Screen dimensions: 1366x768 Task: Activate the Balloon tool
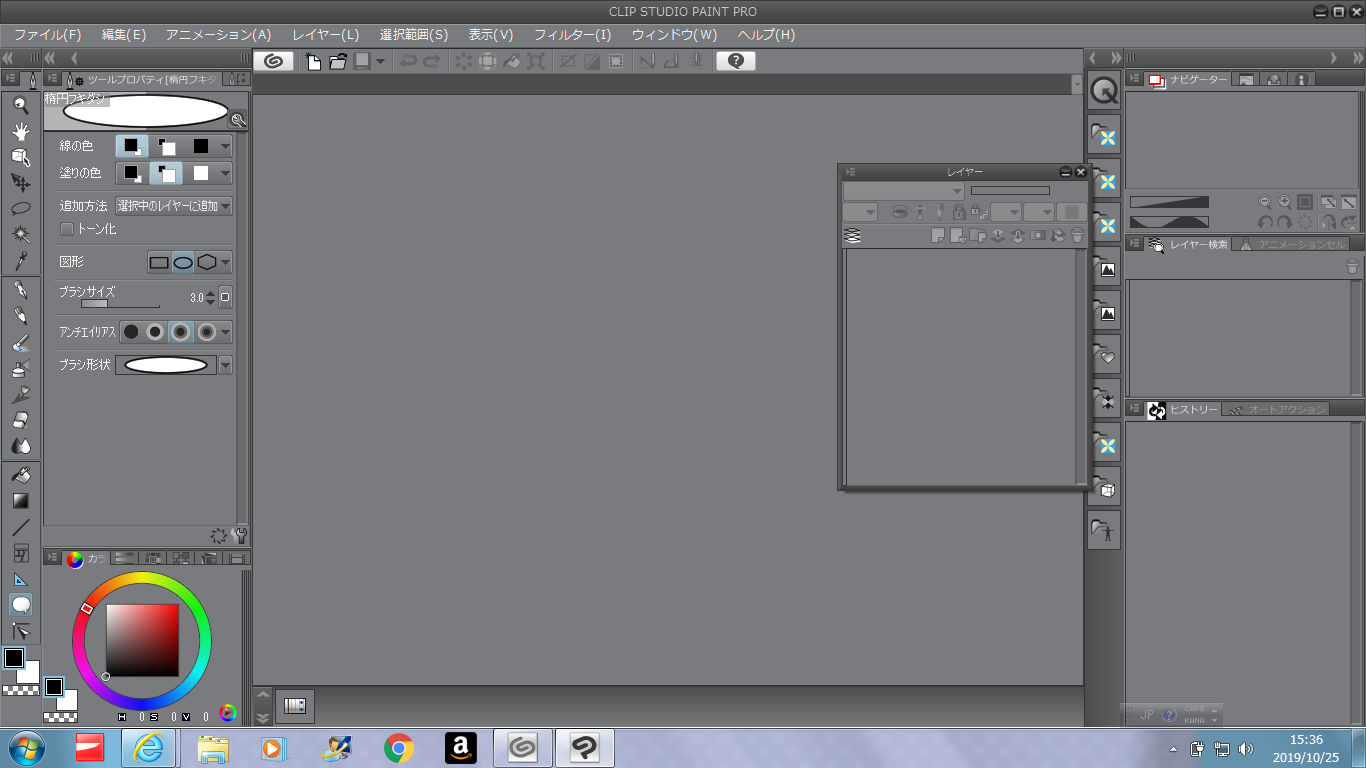20,604
